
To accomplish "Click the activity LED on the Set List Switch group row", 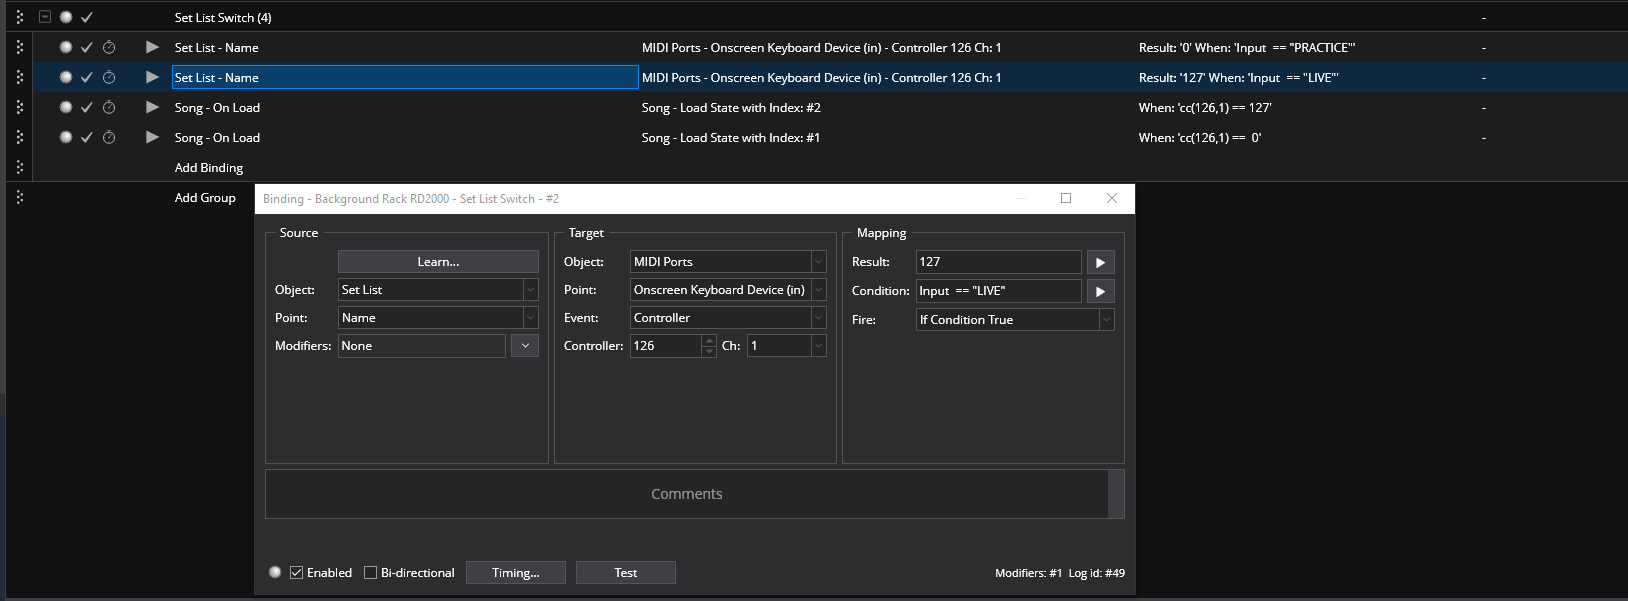I will [66, 17].
